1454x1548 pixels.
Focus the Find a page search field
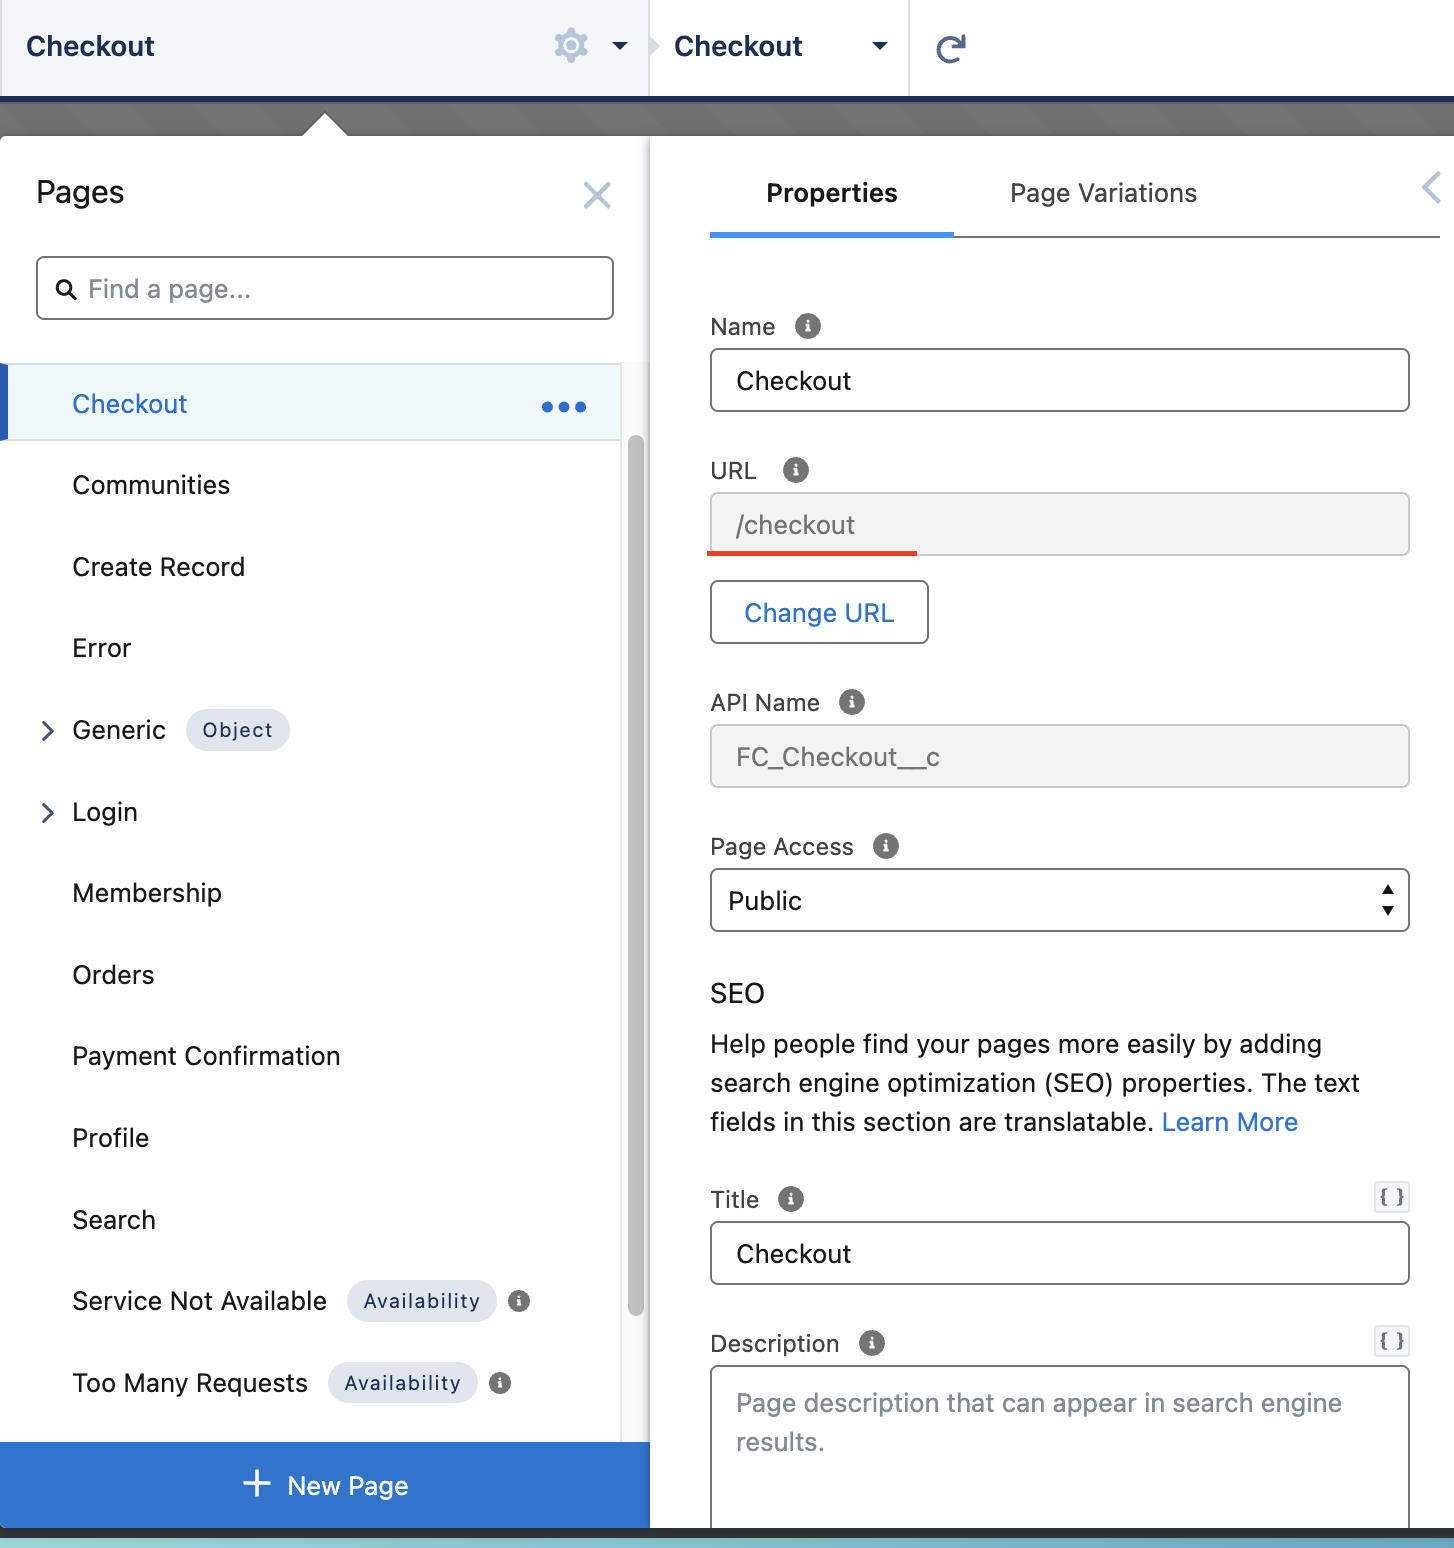point(325,289)
